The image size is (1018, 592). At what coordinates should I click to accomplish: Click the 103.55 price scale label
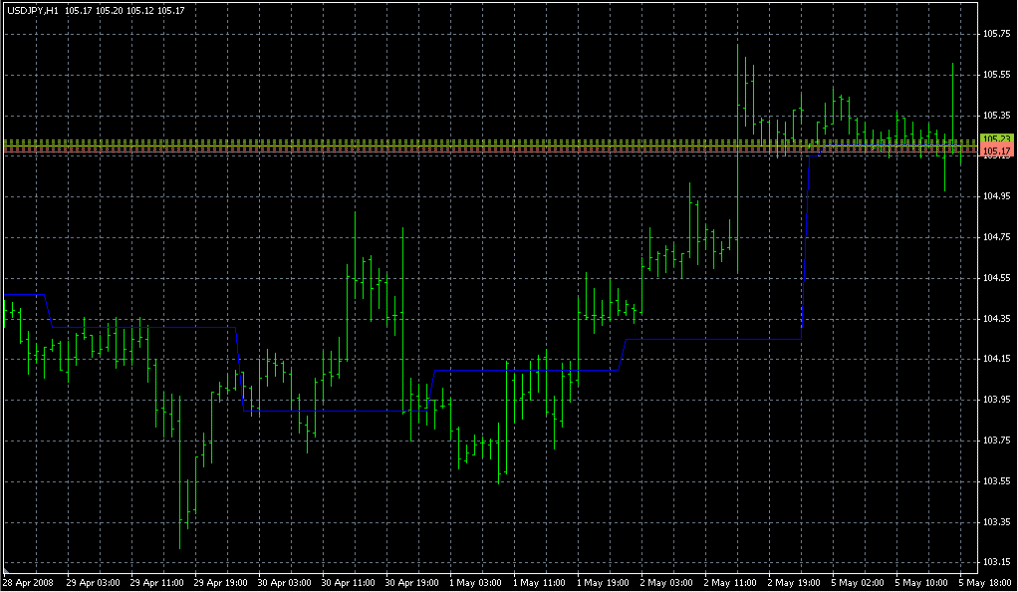click(x=996, y=482)
